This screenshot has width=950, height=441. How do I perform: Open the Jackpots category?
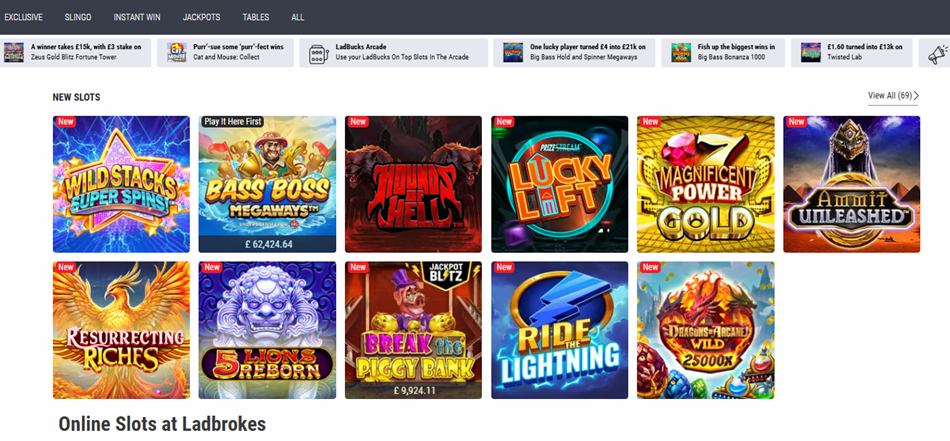point(202,17)
